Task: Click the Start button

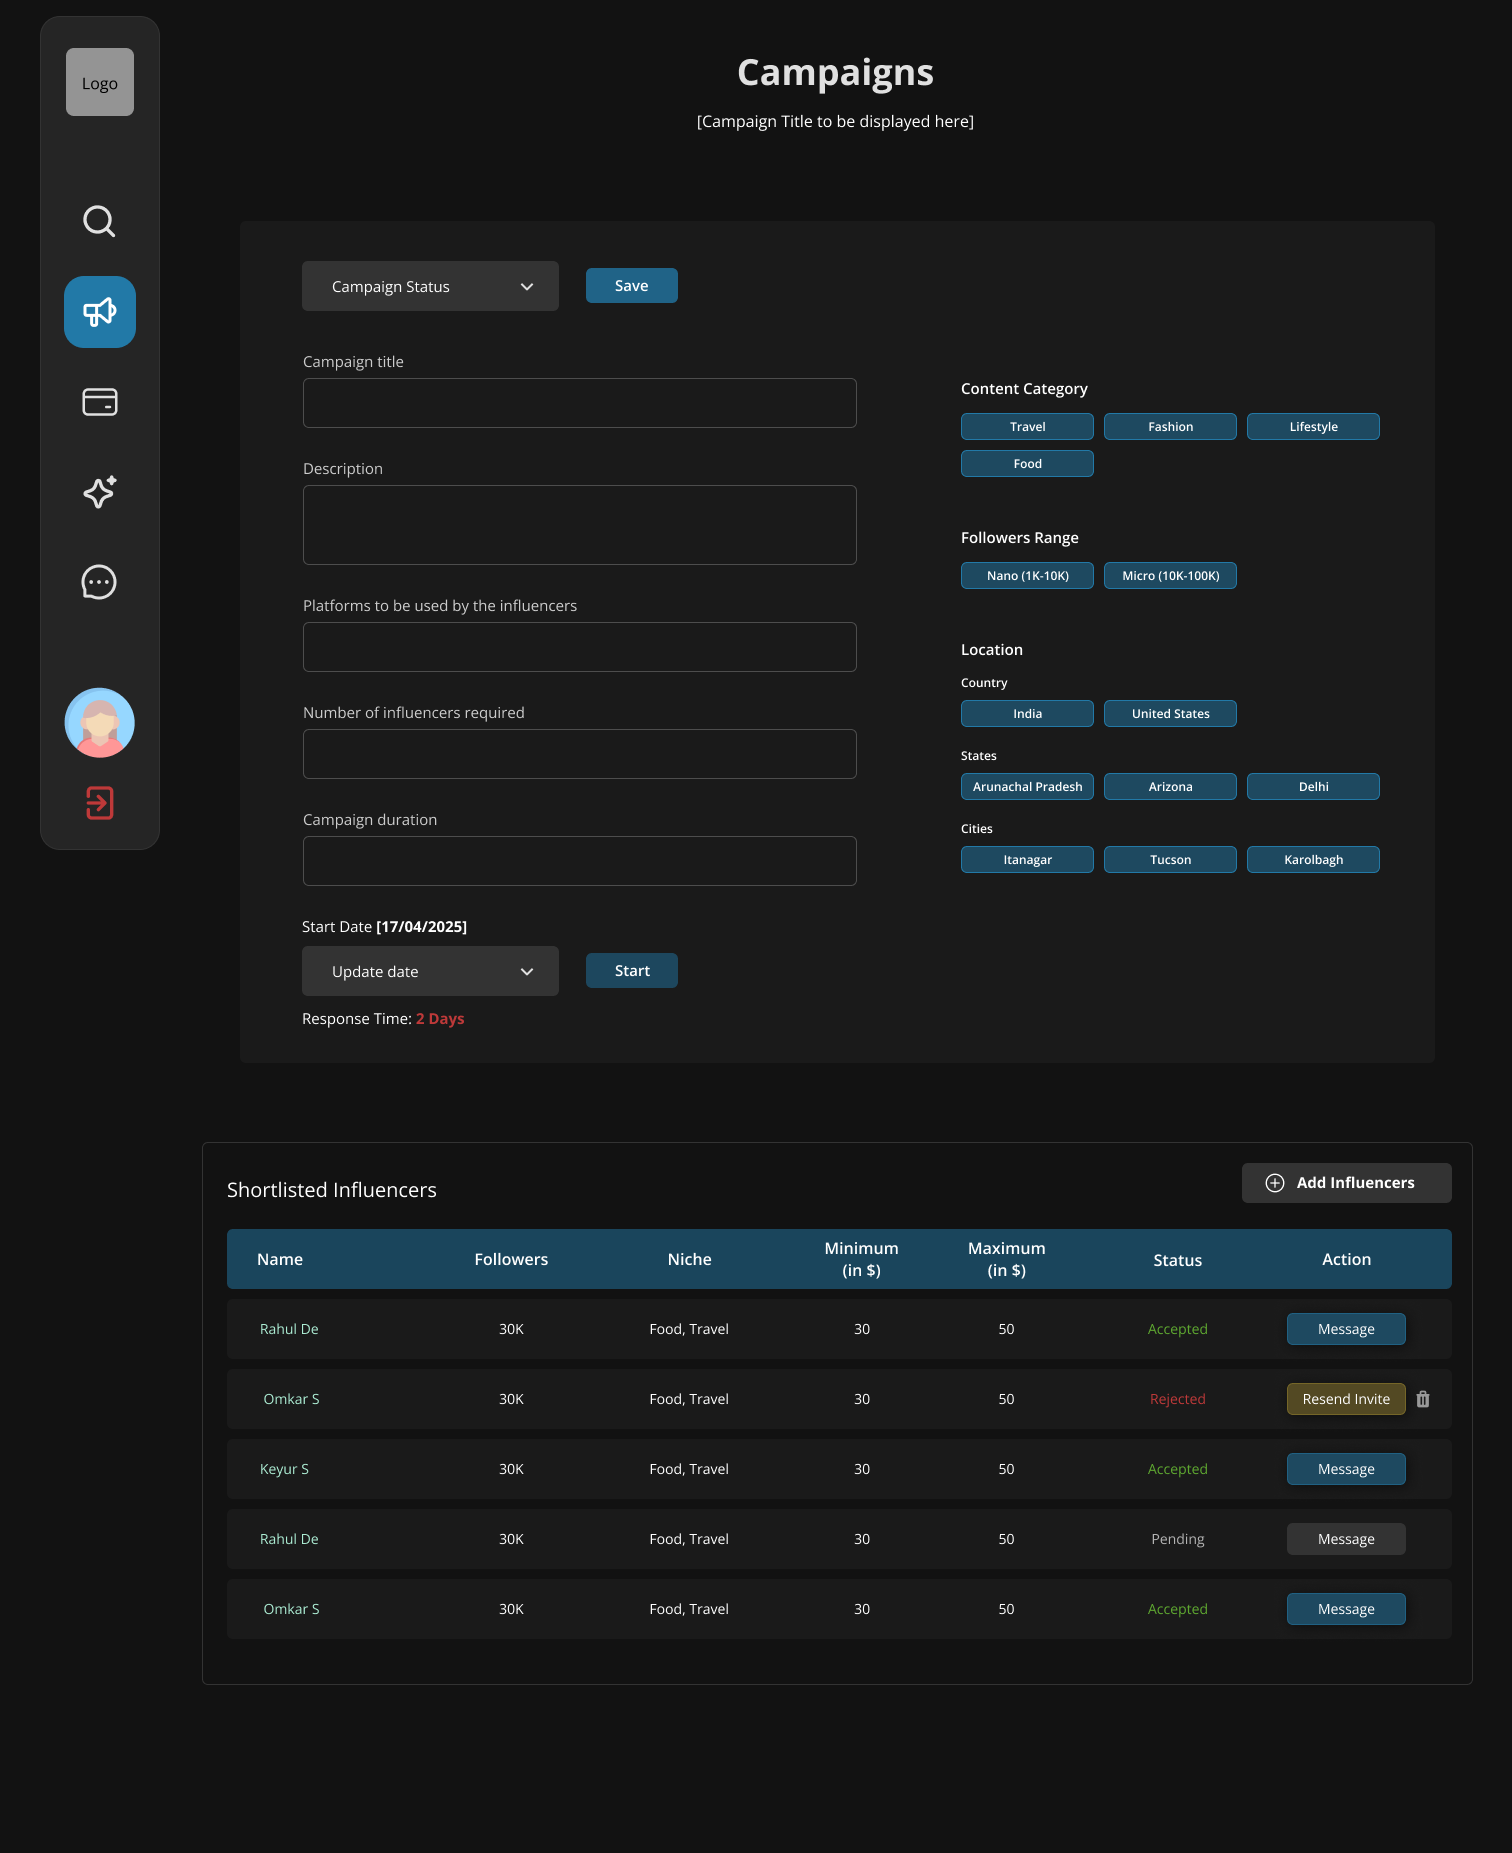Action: pyautogui.click(x=632, y=971)
